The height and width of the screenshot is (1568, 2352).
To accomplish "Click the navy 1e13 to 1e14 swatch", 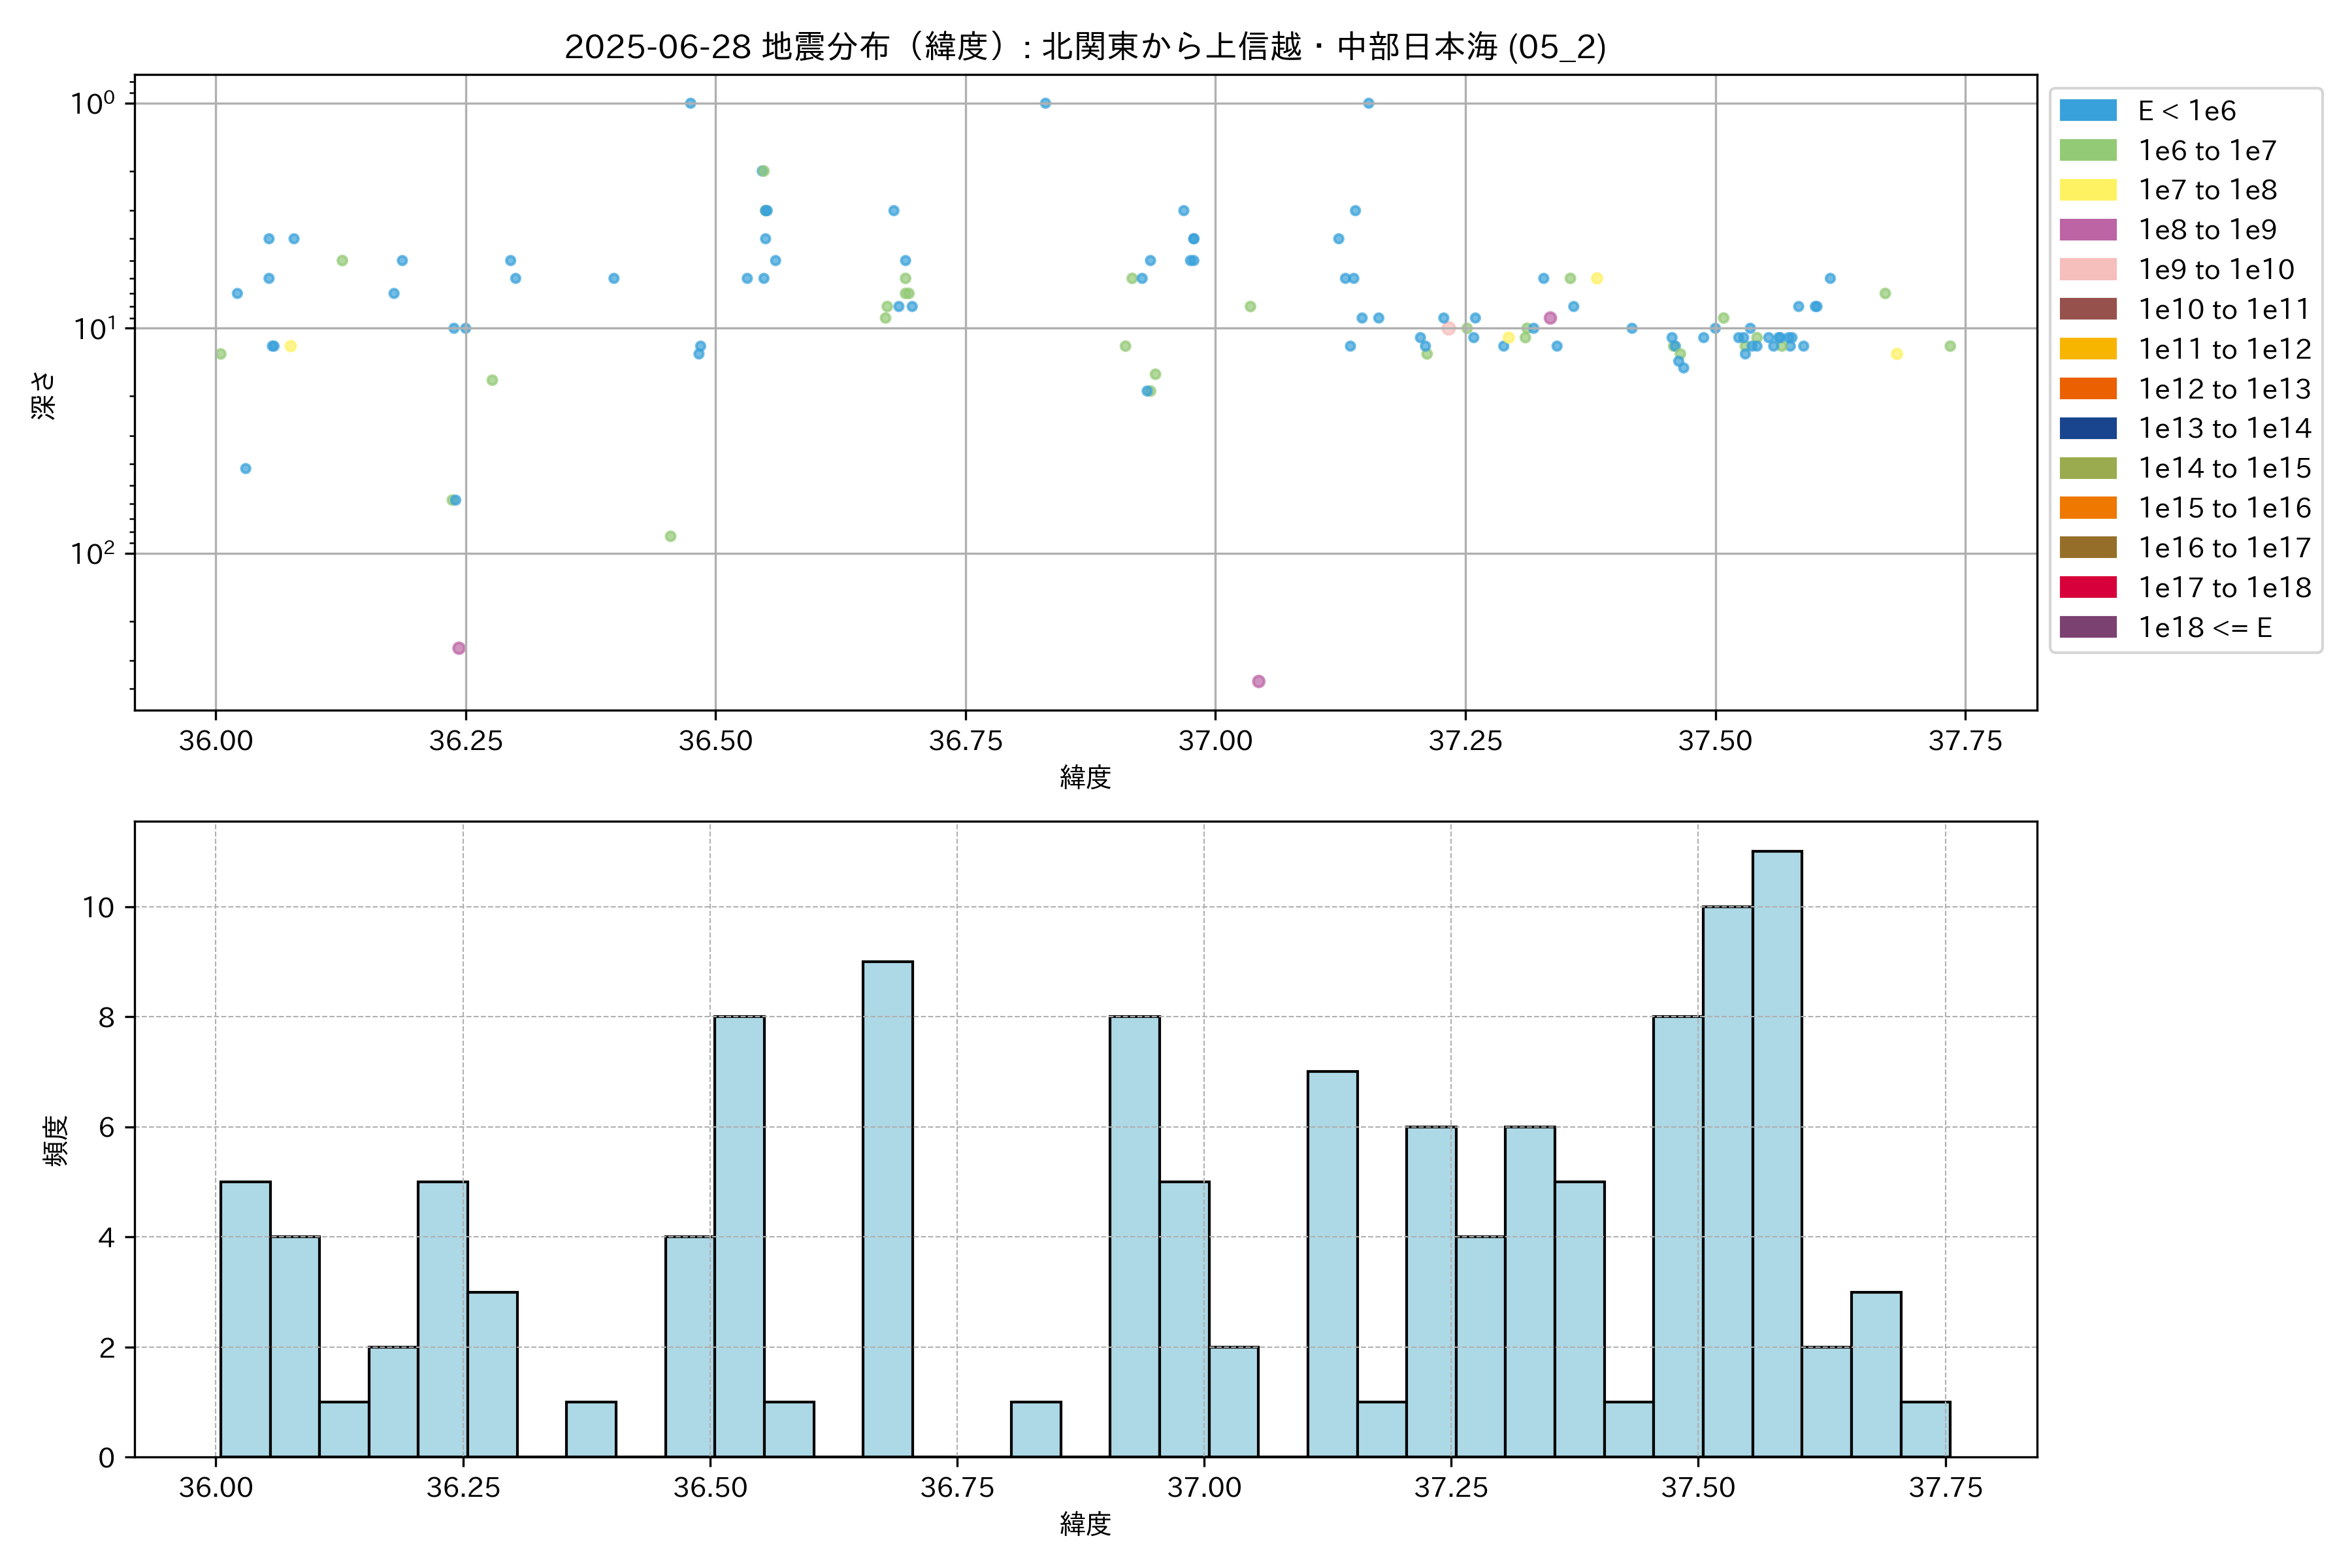I will [2087, 428].
